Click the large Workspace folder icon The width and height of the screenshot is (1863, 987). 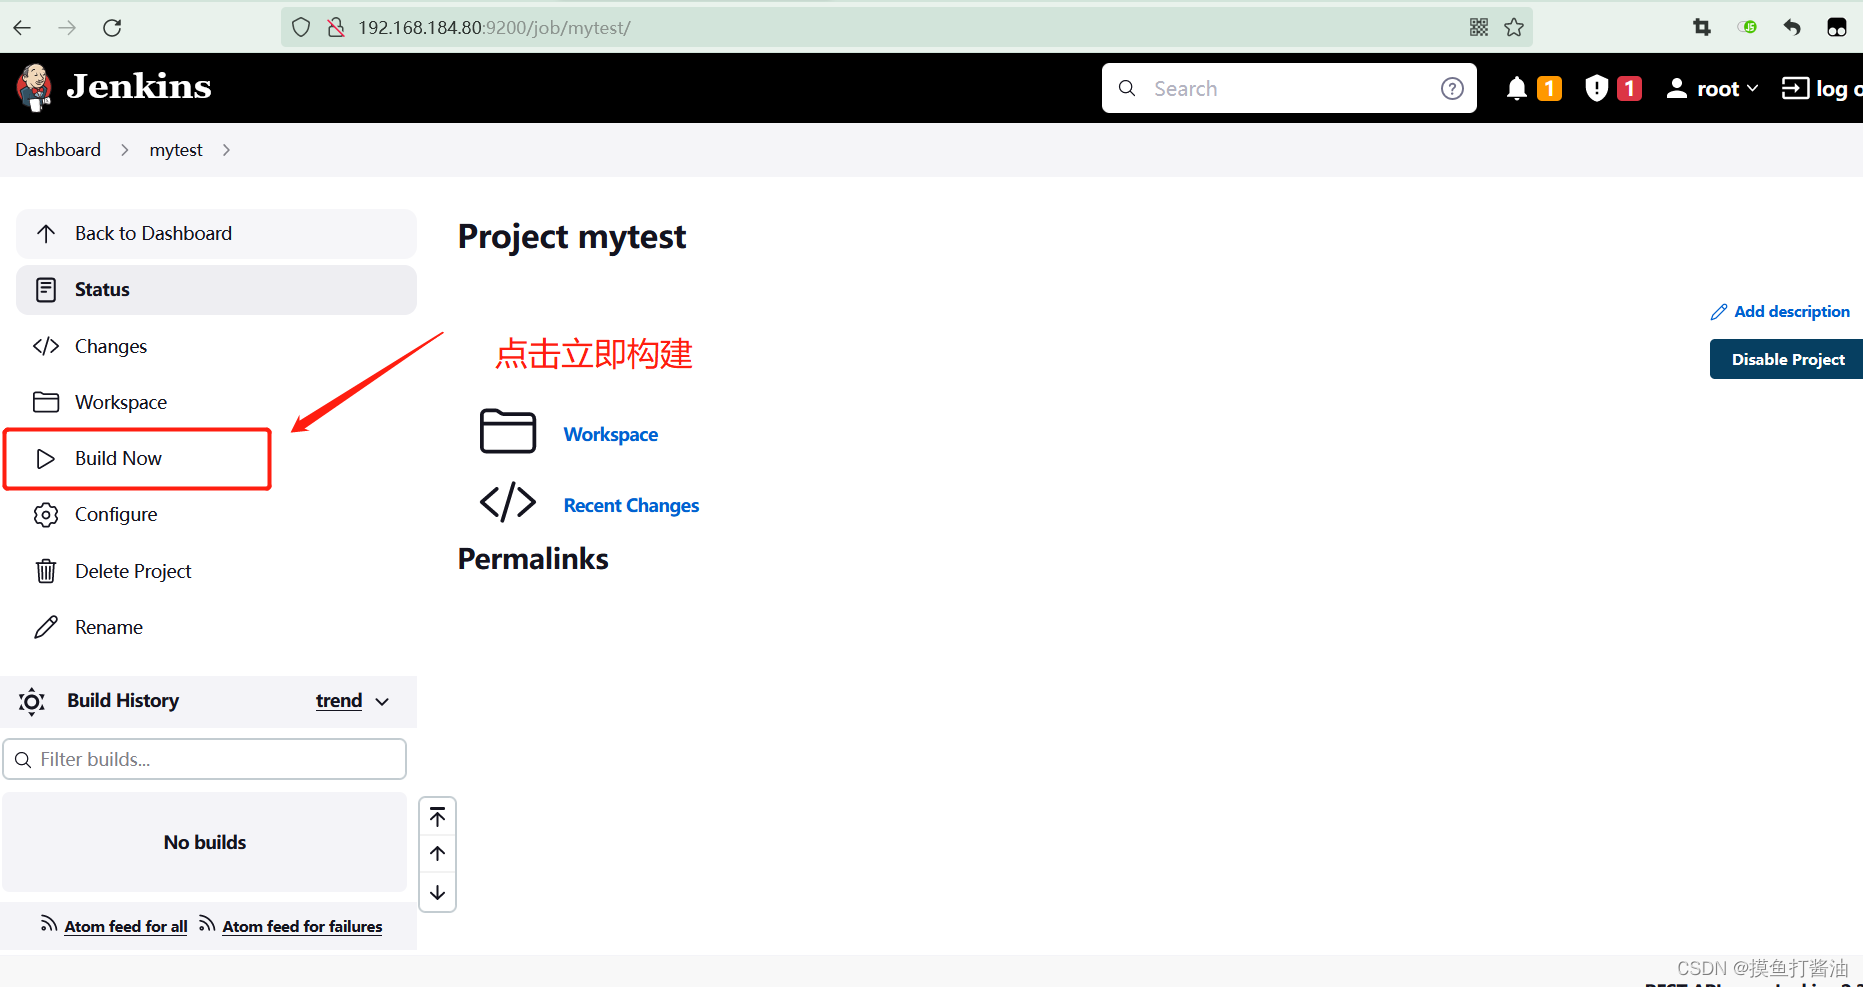coord(508,432)
